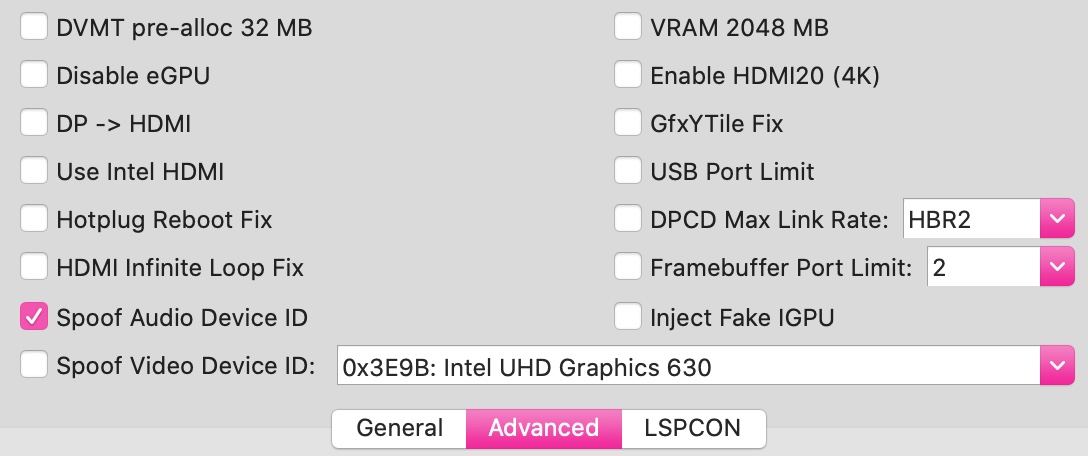Enable the DP -> HDMI option
Viewport: 1088px width, 456px height.
34,122
